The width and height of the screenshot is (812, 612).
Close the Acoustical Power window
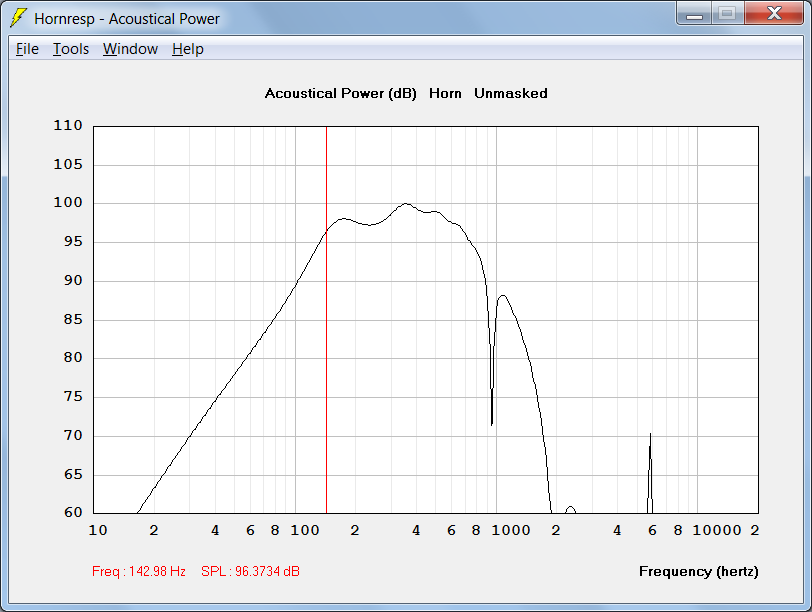coord(774,13)
